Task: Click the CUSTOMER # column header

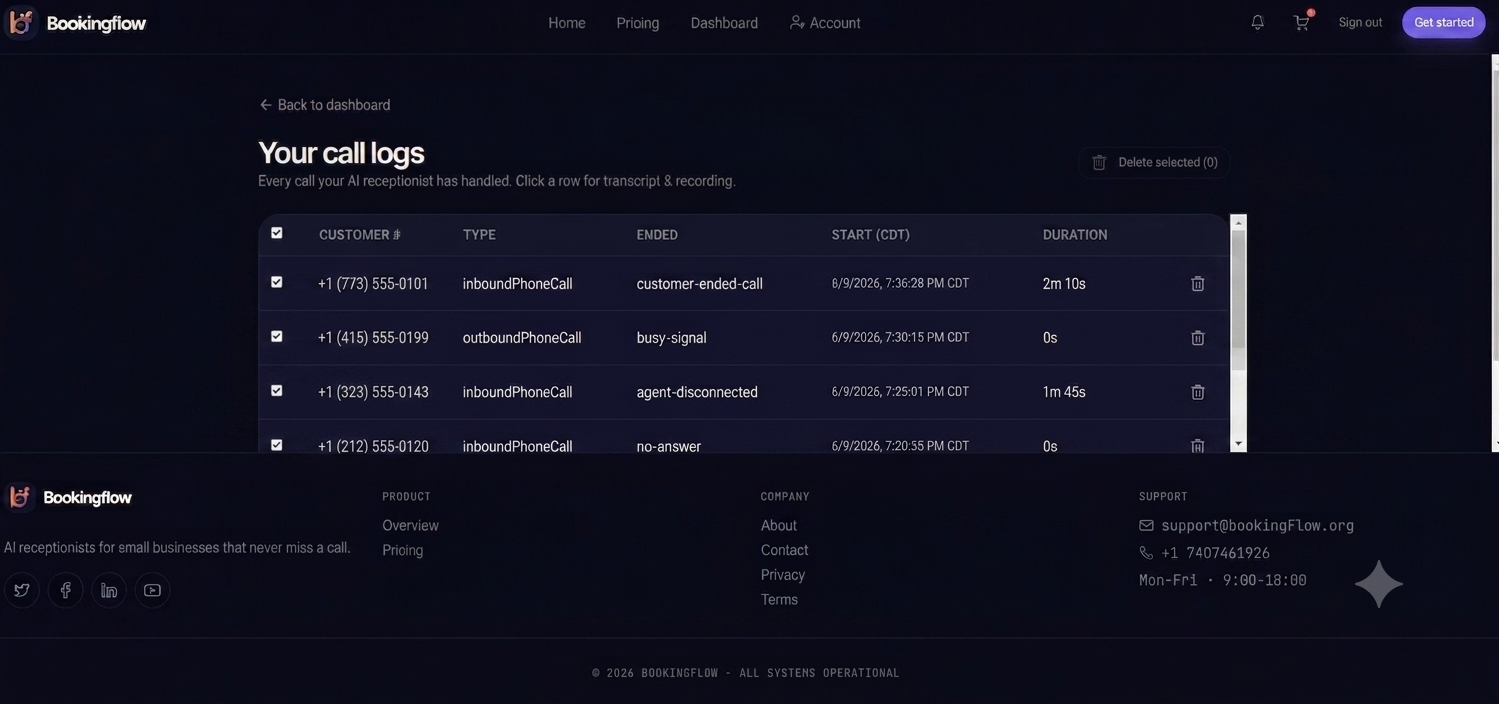Action: coord(360,235)
